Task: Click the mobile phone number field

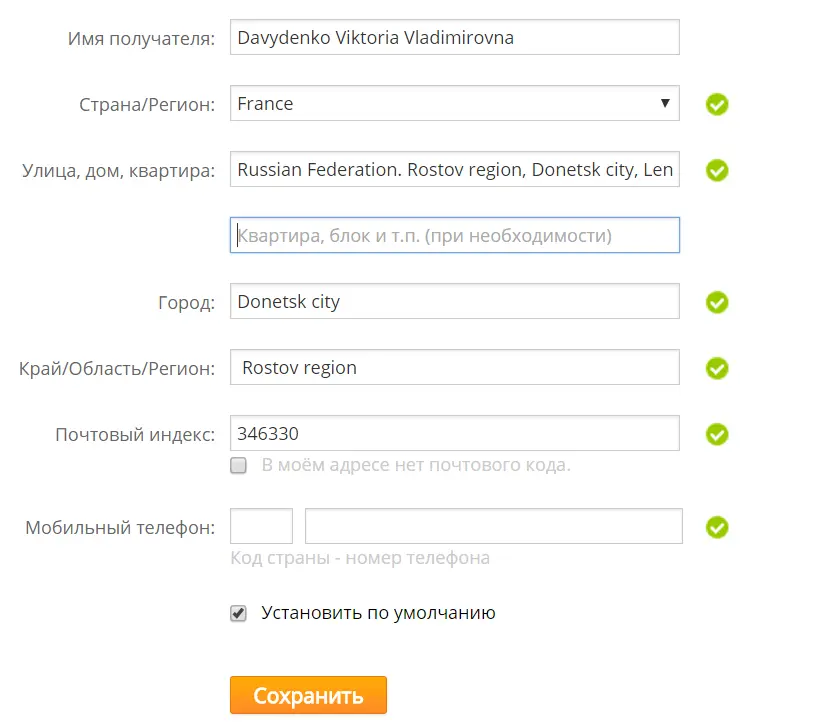Action: [493, 526]
